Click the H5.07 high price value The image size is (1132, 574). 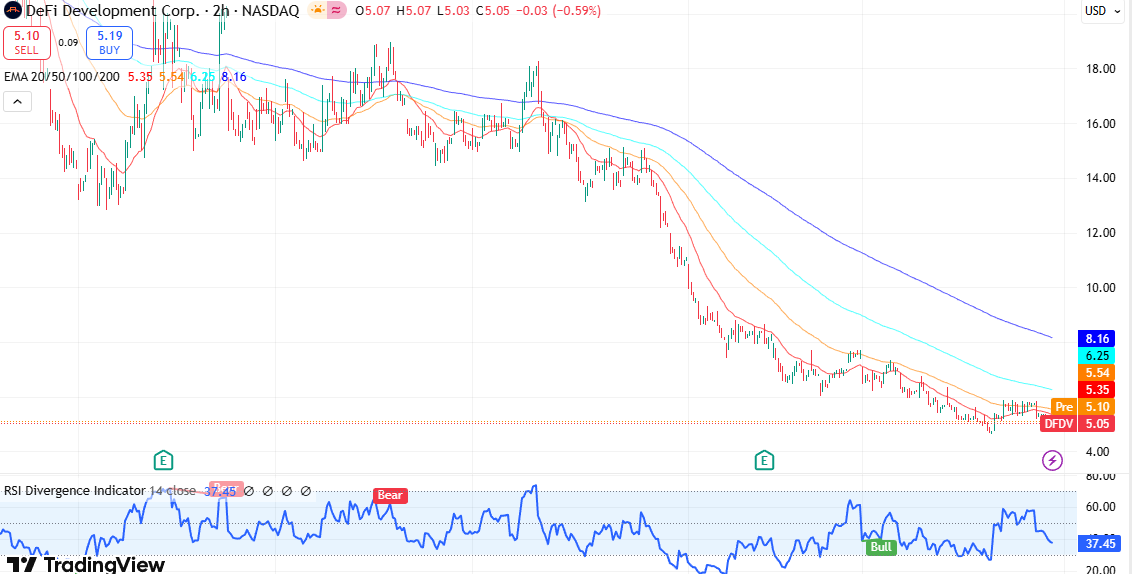(414, 11)
